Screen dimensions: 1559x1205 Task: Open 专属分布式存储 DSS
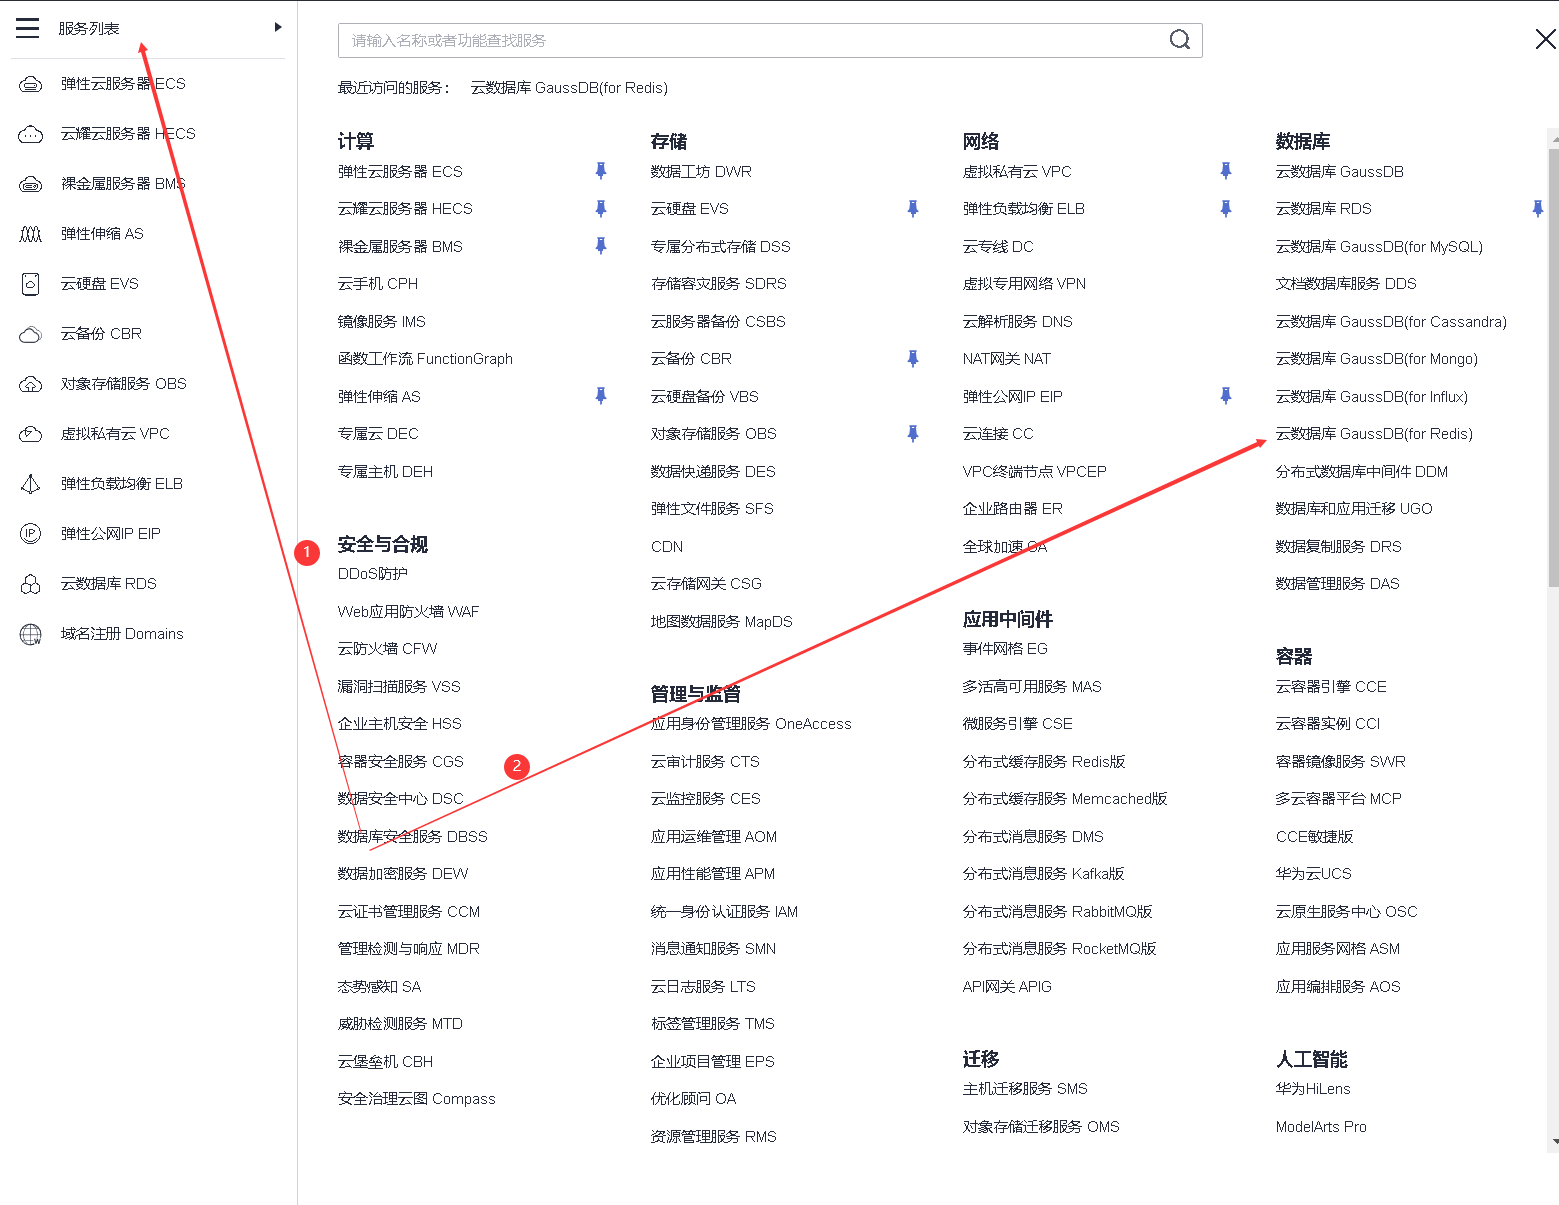pyautogui.click(x=720, y=247)
